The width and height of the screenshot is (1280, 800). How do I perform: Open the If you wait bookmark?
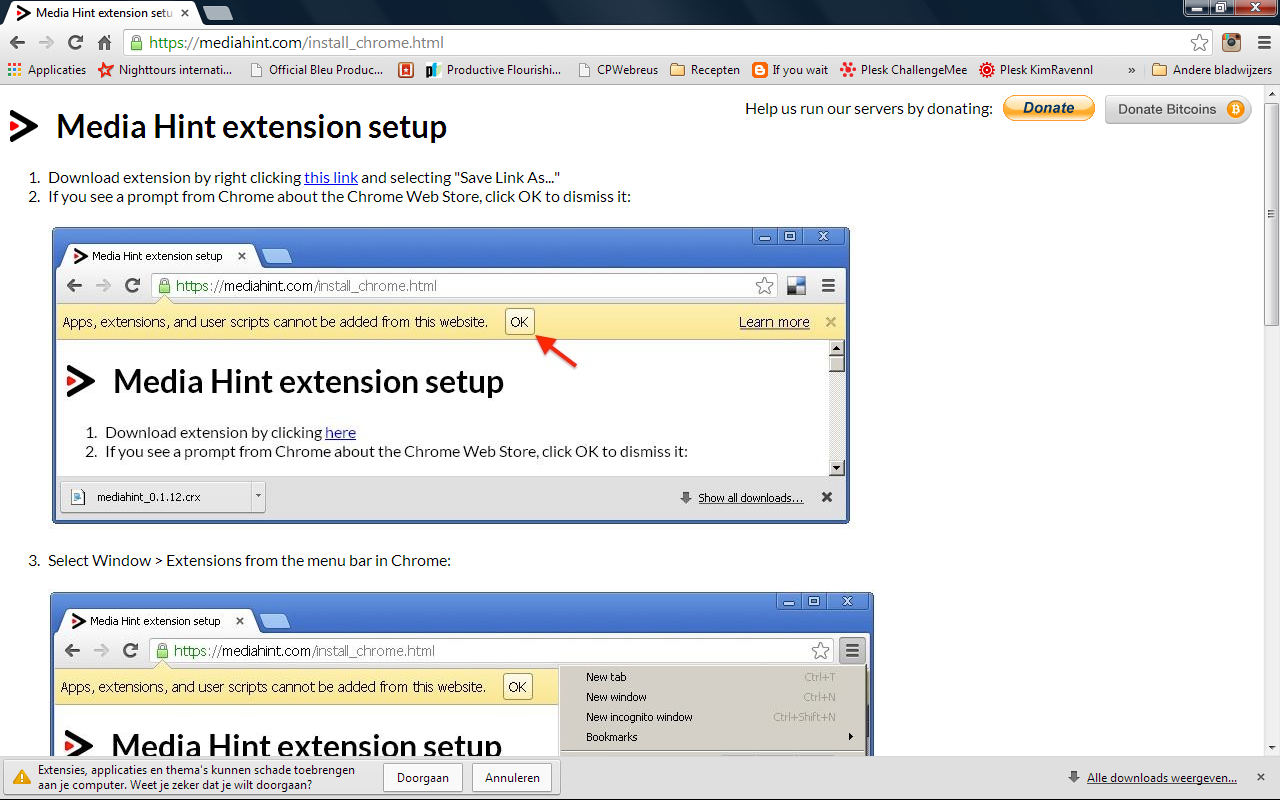click(x=790, y=70)
